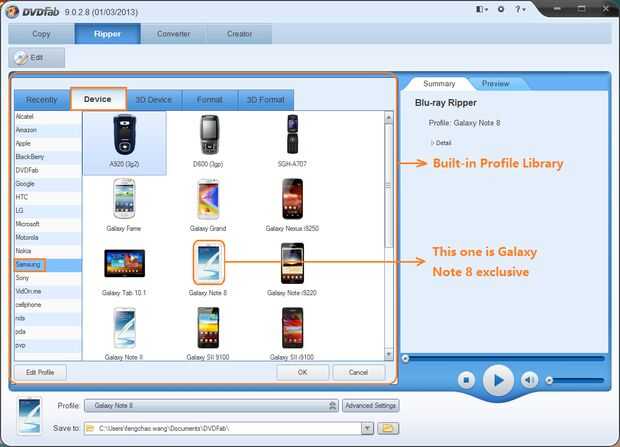Select pvp in the brand list

point(48,345)
